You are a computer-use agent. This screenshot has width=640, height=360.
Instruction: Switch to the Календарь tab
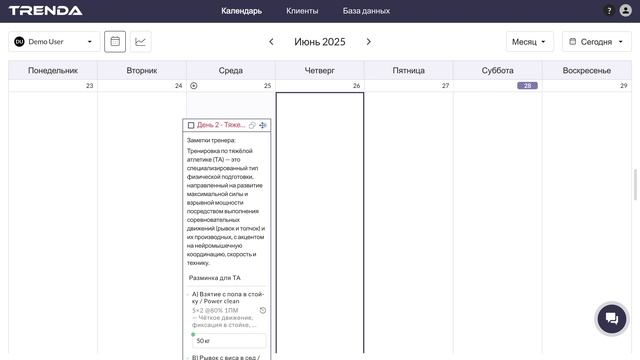(x=241, y=11)
